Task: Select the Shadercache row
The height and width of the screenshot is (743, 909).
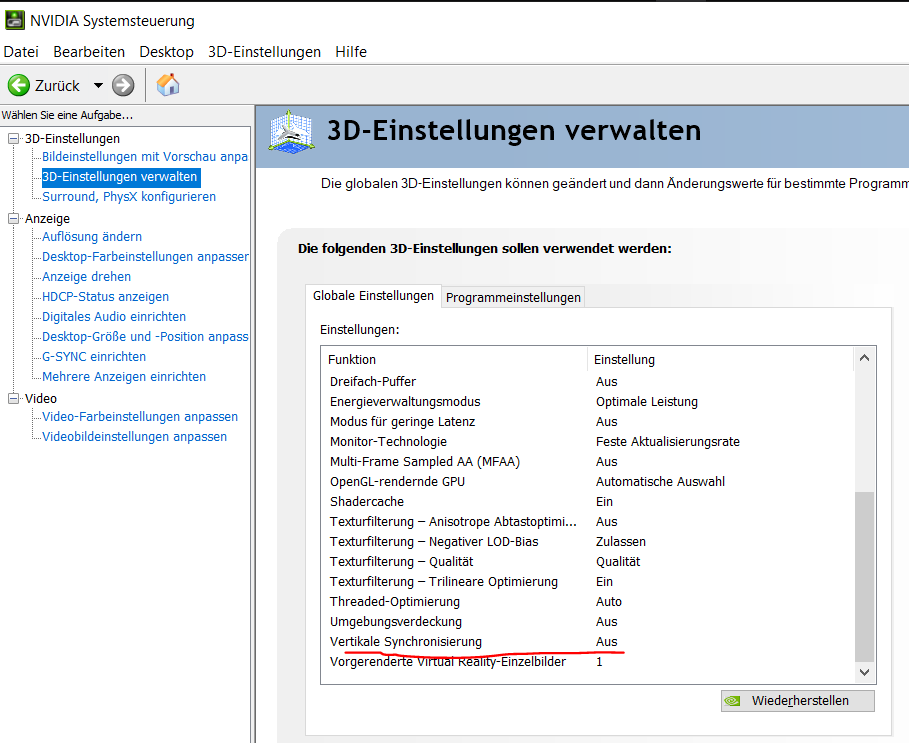Action: click(588, 501)
